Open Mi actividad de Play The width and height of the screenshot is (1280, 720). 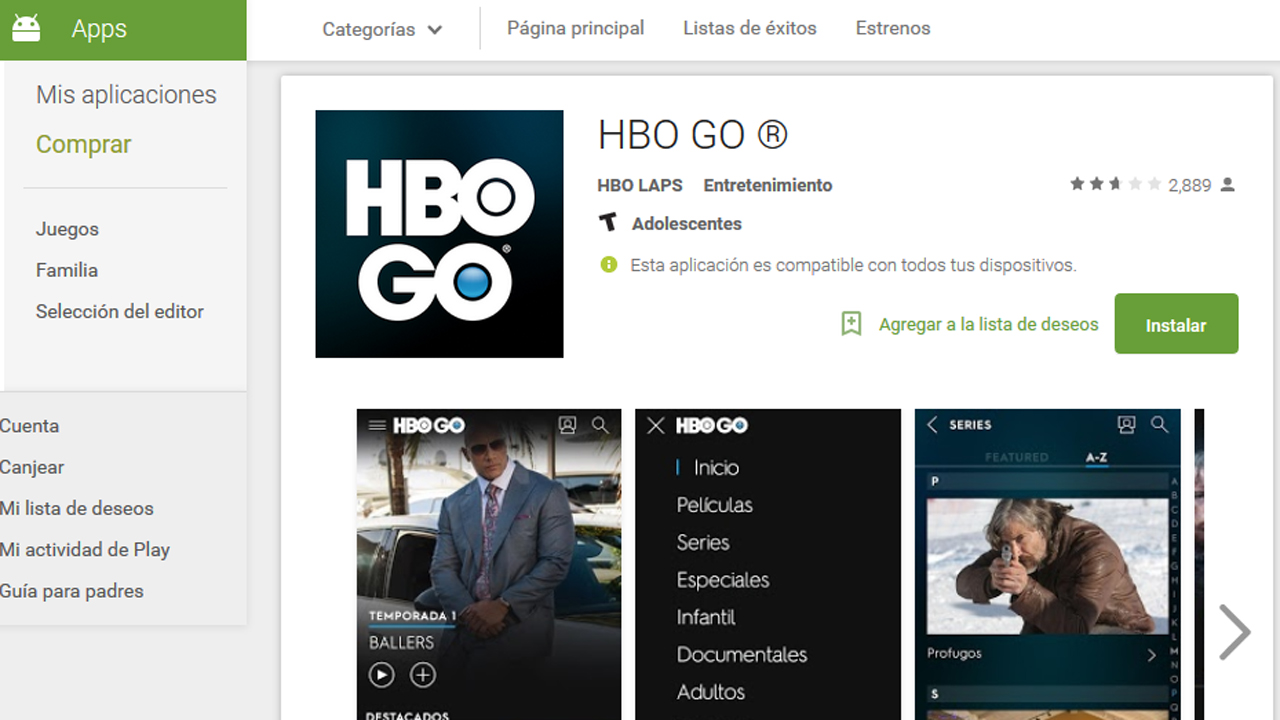click(x=85, y=550)
